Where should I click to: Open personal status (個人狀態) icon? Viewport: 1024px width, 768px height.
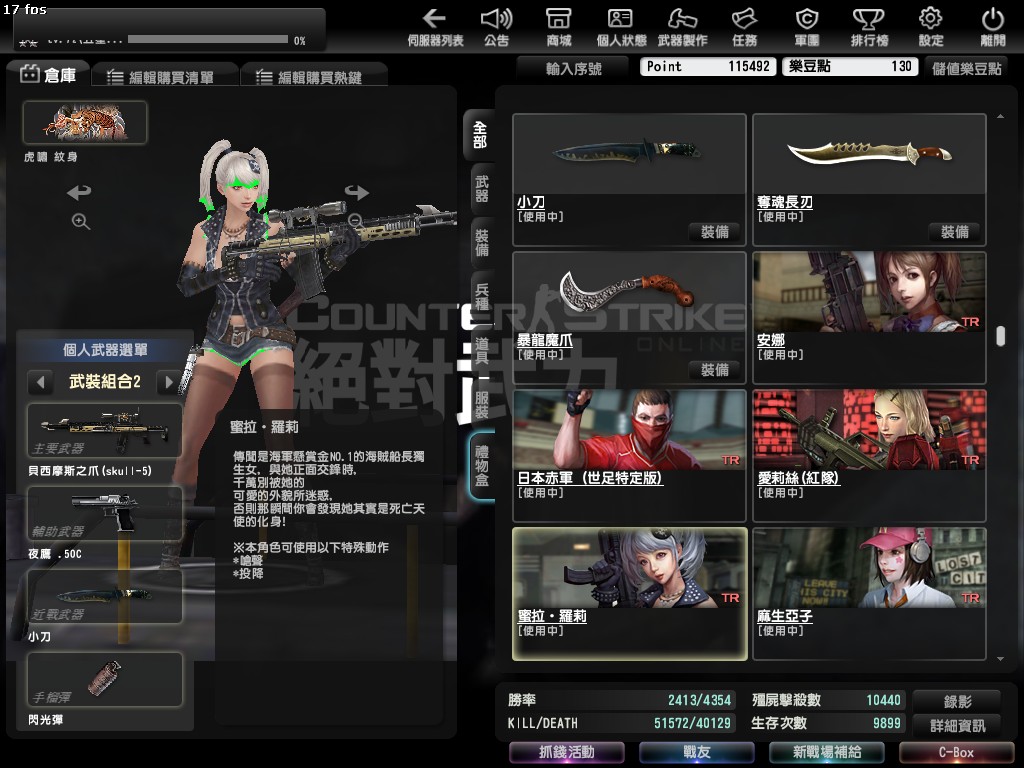[620, 27]
